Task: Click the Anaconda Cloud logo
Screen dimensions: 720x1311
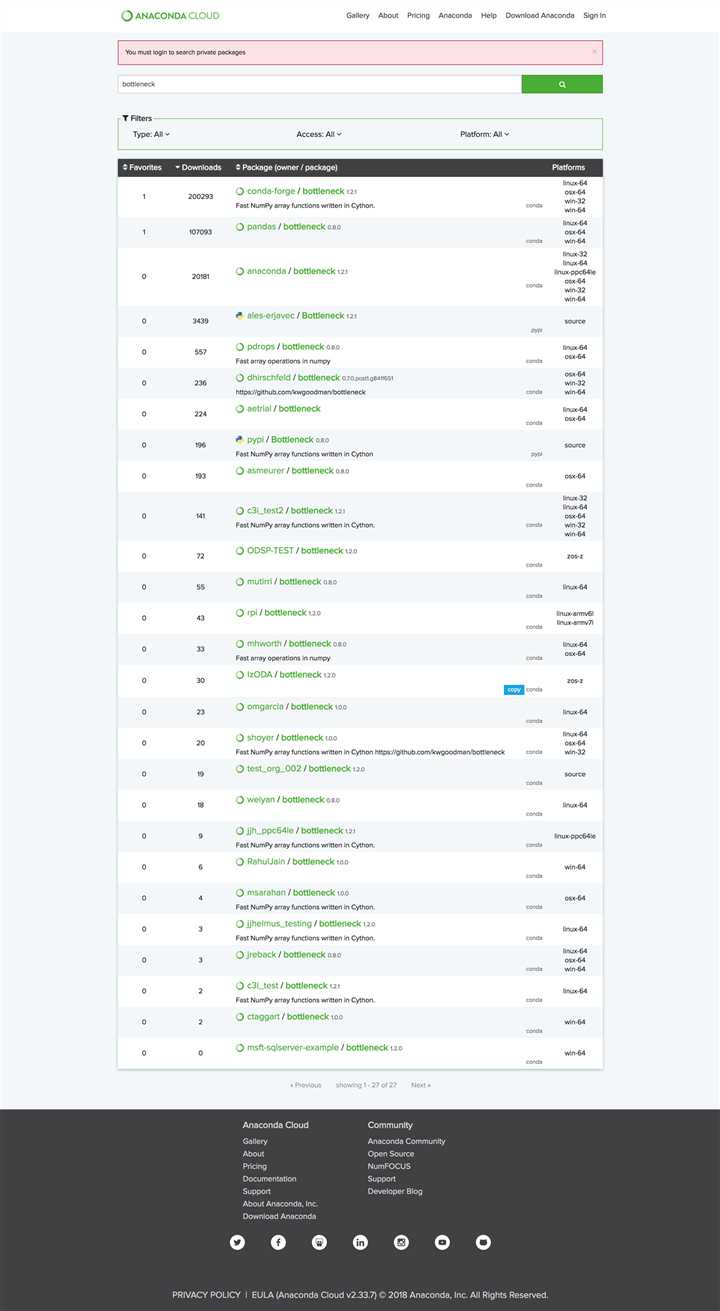Action: pyautogui.click(x=170, y=16)
